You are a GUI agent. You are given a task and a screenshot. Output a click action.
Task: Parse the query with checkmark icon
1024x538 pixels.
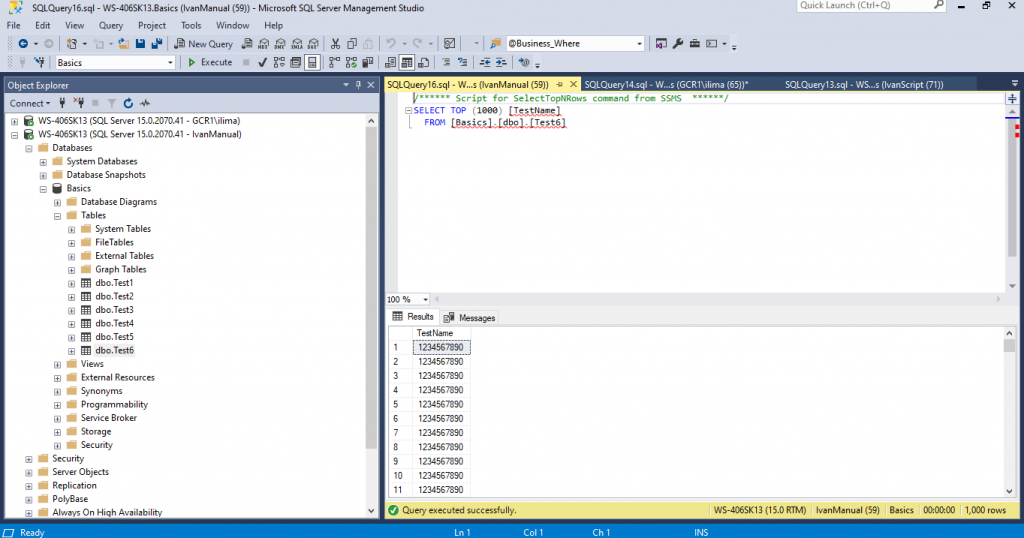[263, 63]
